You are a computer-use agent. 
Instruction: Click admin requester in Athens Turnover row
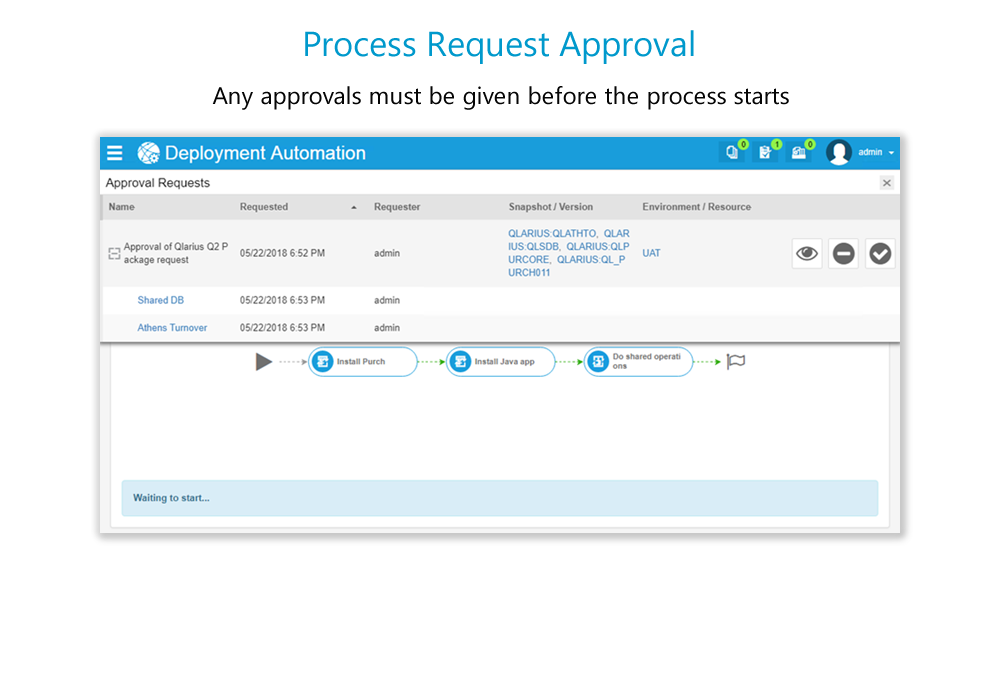pos(387,327)
